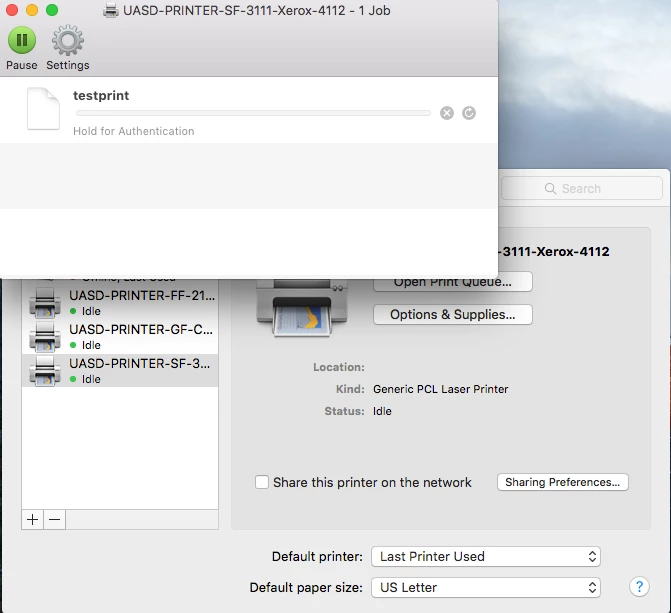Click the testprint document page icon
This screenshot has height=613, width=671.
pos(43,109)
